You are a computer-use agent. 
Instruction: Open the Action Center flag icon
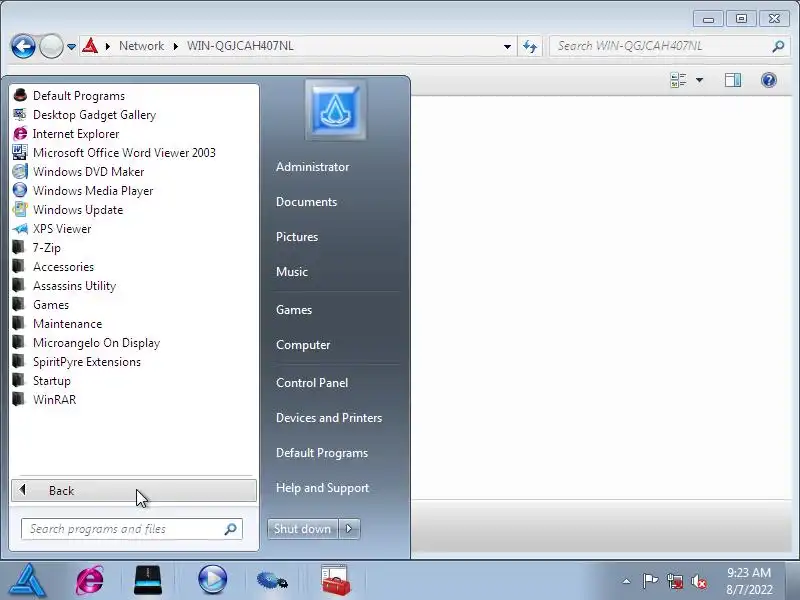[x=650, y=581]
